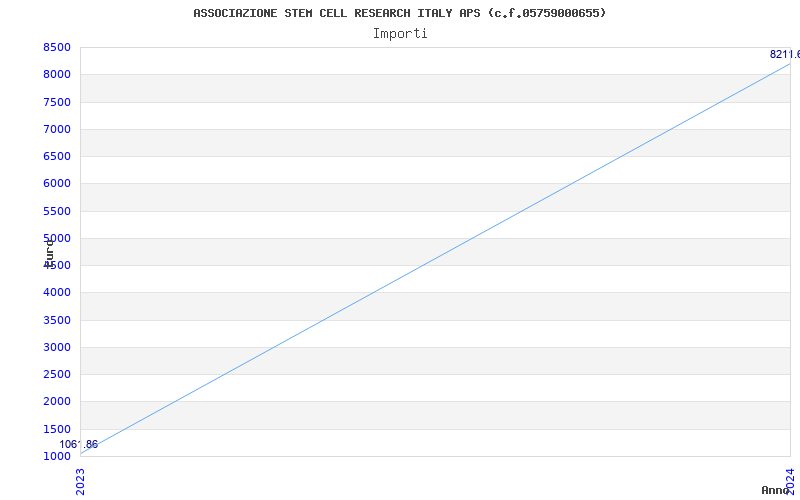Click the 2023 x-axis year label
800x500 pixels.
coord(80,482)
